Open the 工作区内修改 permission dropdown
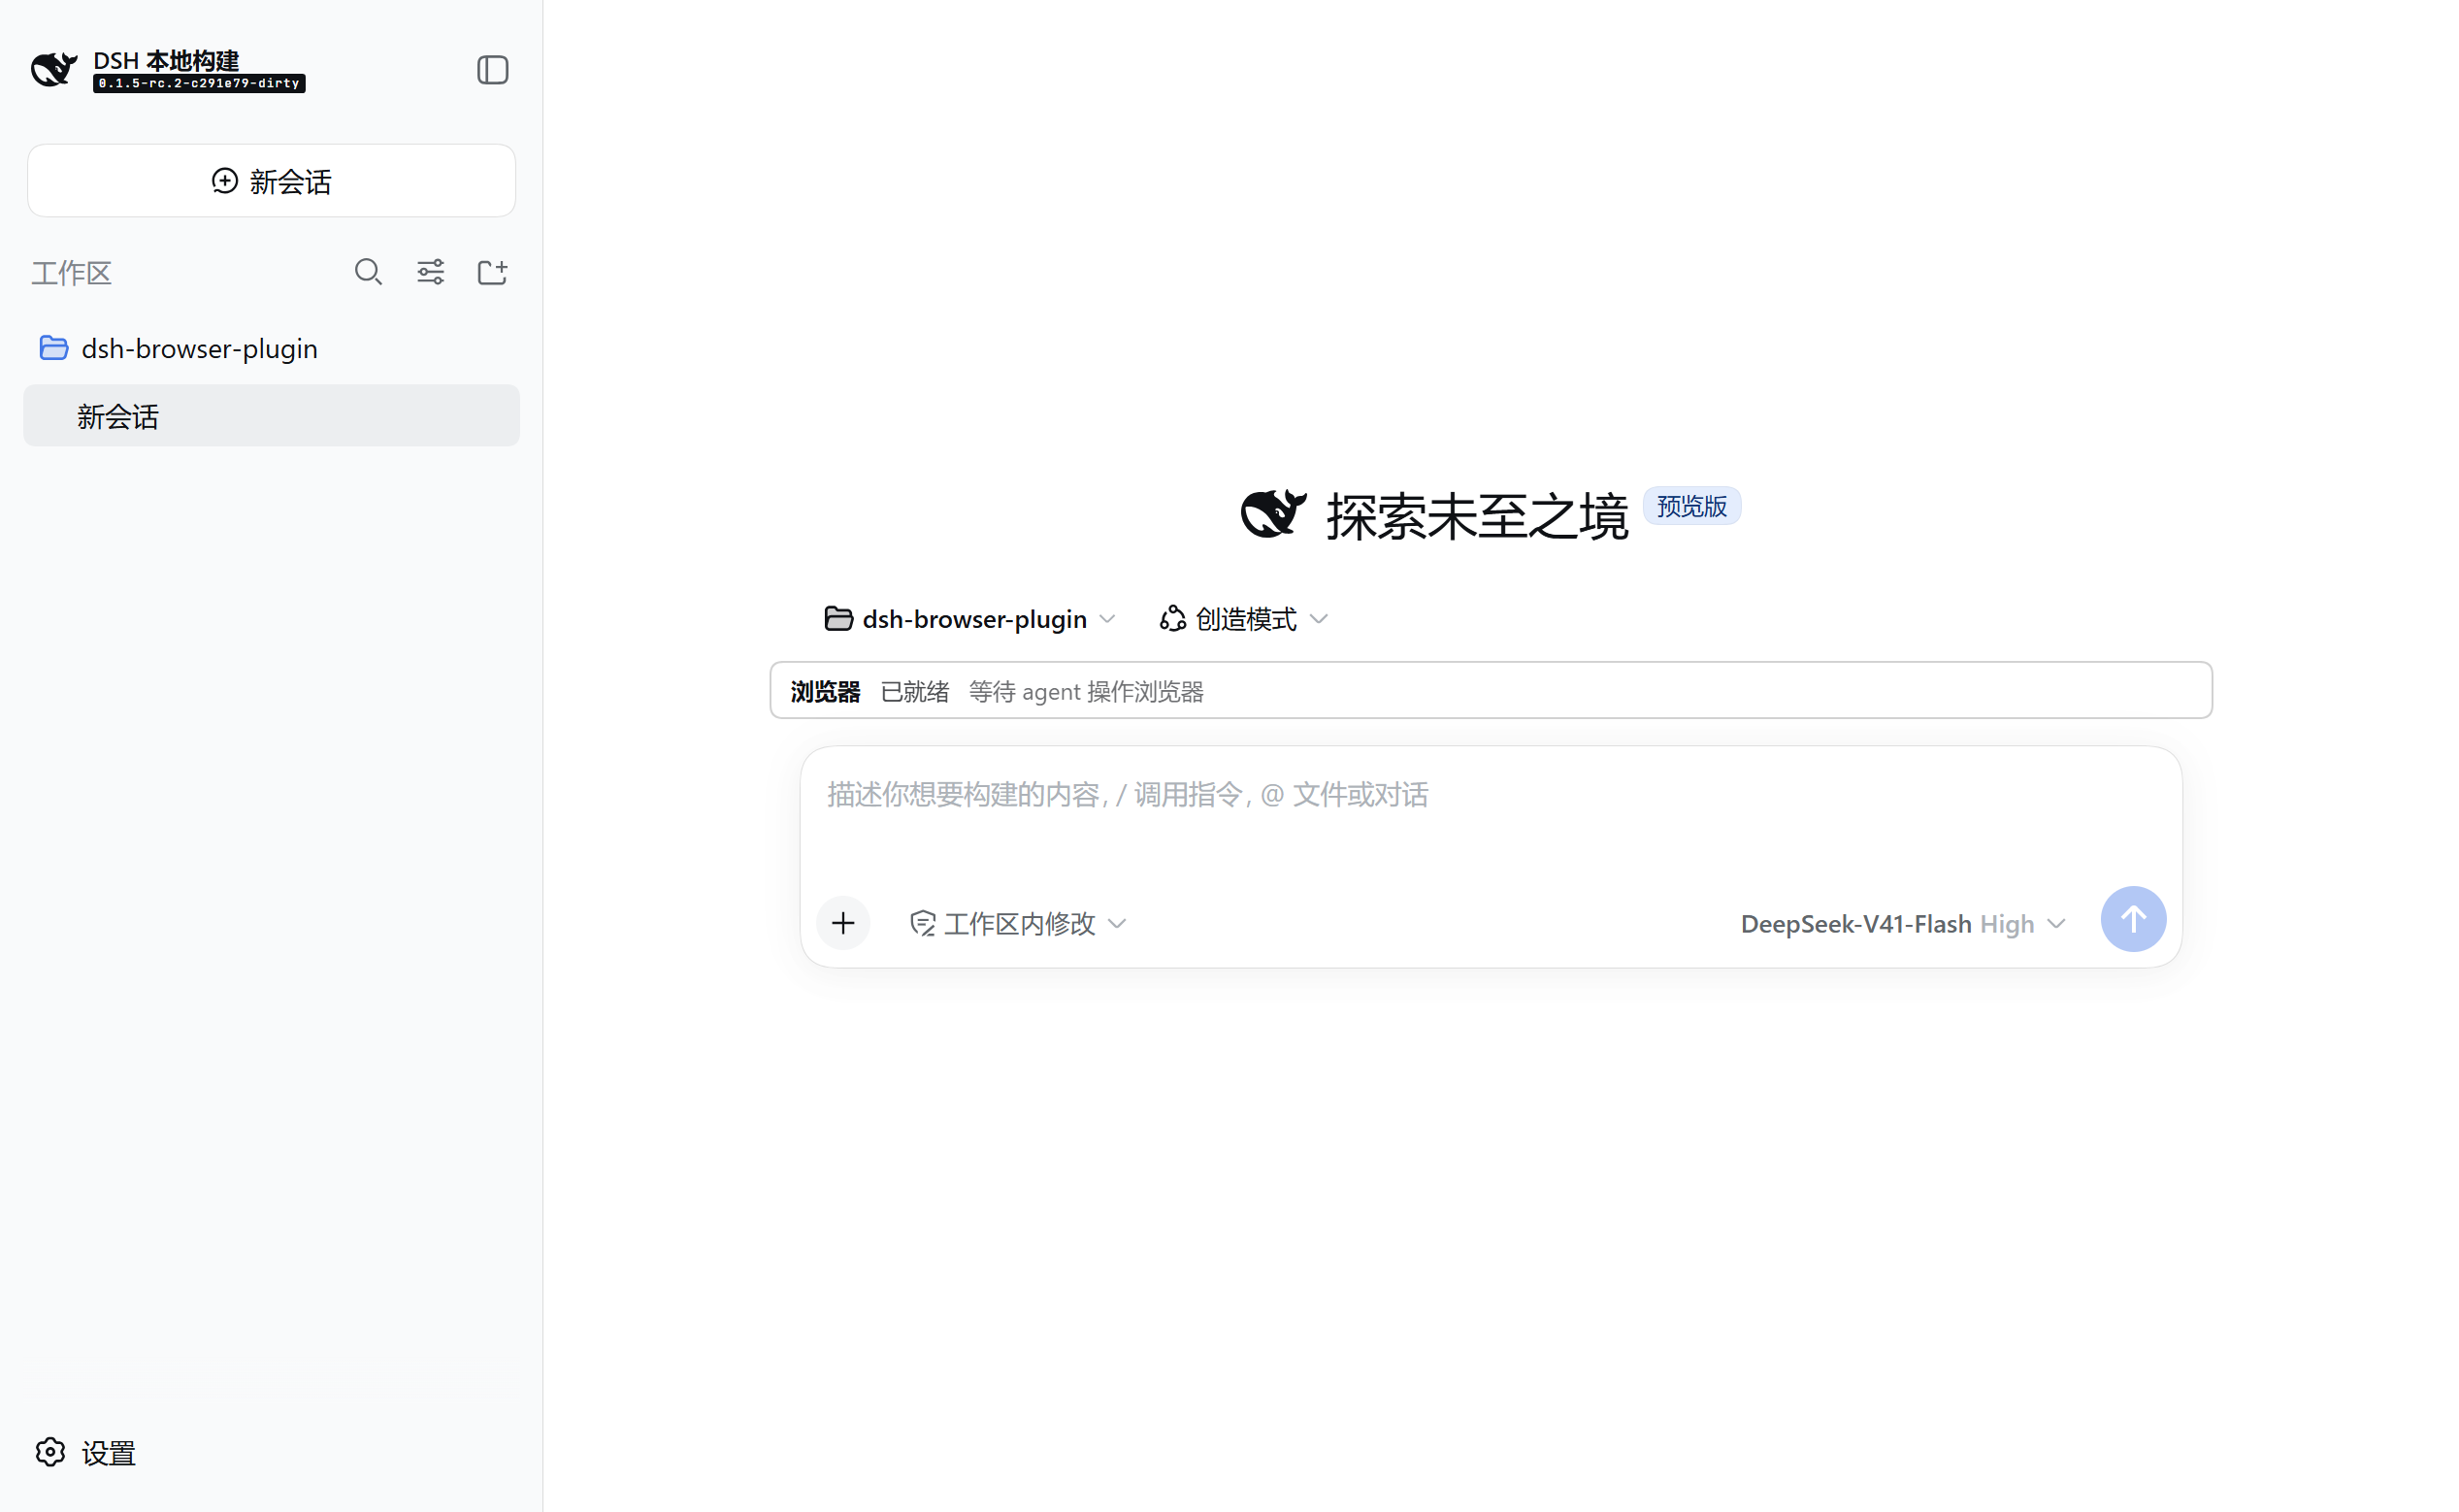Screen dimensions: 2459x1512 (x=1018, y=923)
